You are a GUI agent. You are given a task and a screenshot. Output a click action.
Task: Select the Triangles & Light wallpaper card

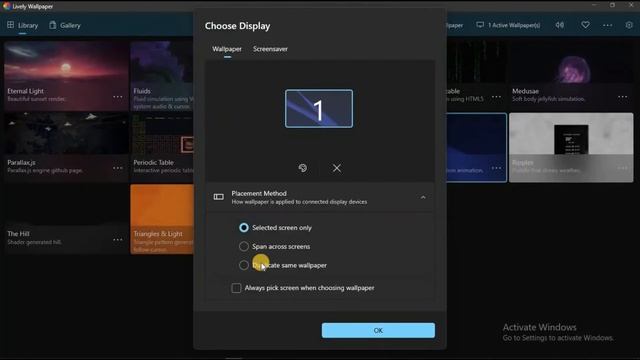(x=162, y=219)
